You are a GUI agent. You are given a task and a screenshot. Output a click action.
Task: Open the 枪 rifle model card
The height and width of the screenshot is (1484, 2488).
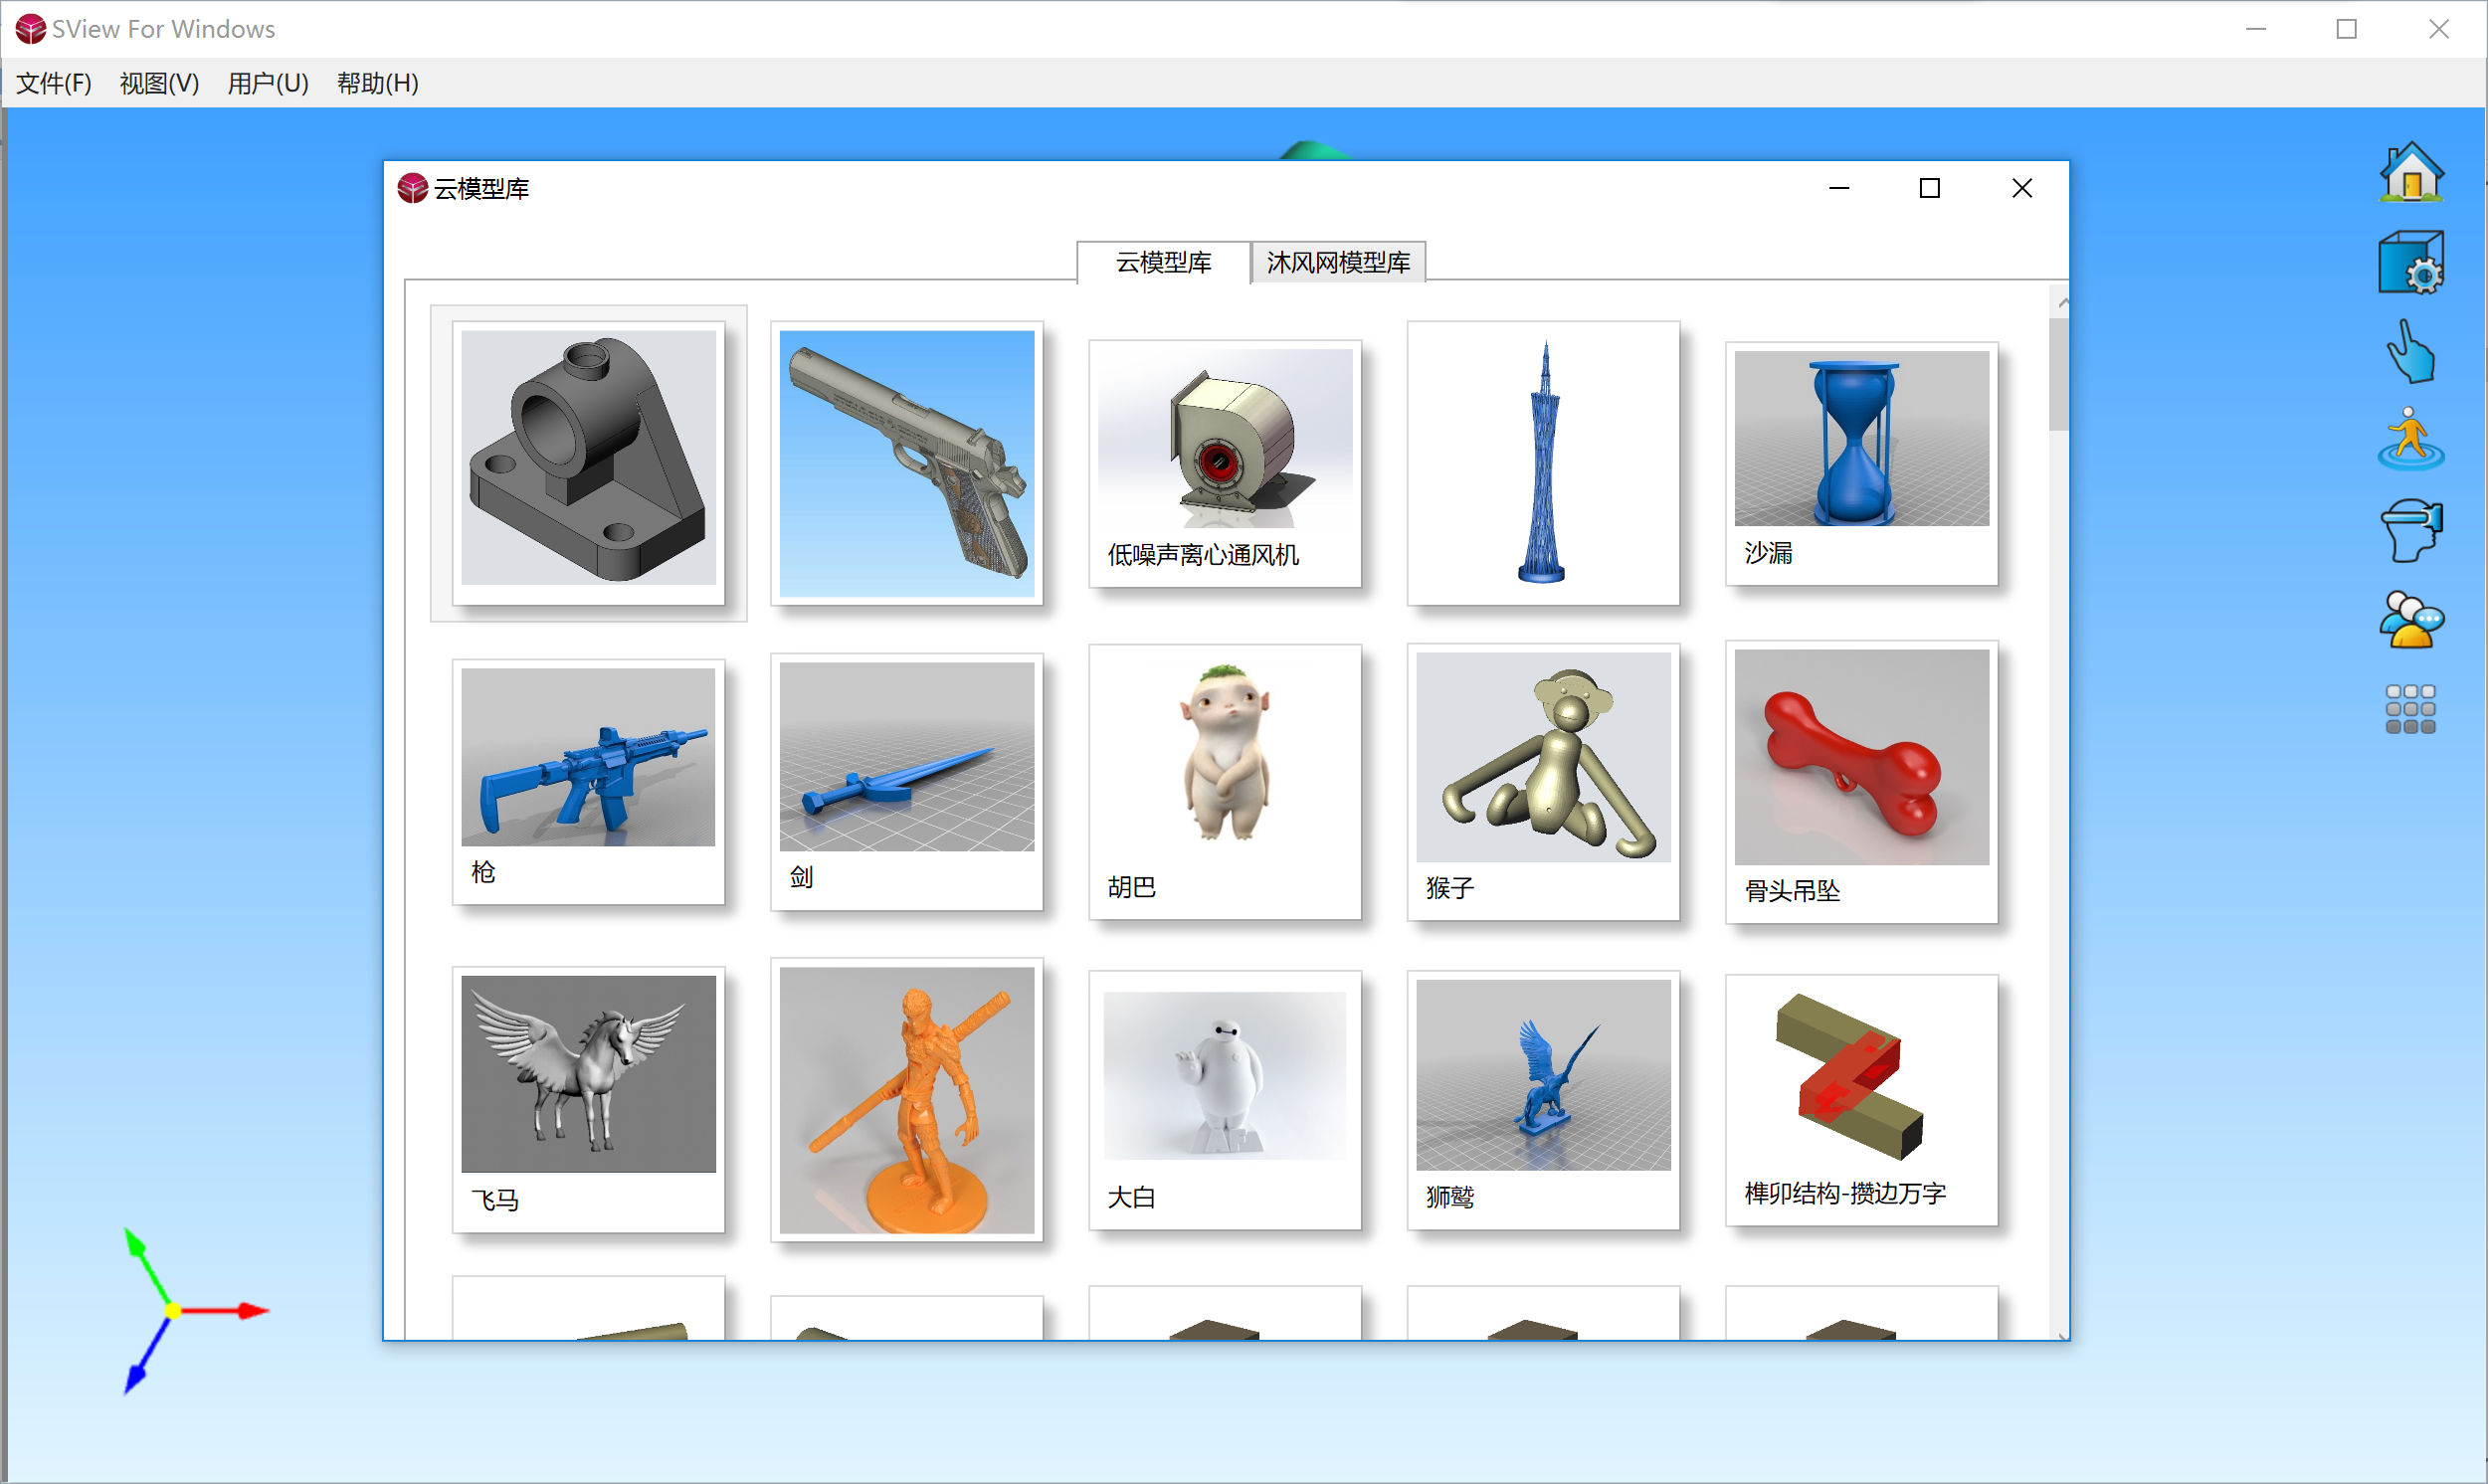pyautogui.click(x=588, y=781)
